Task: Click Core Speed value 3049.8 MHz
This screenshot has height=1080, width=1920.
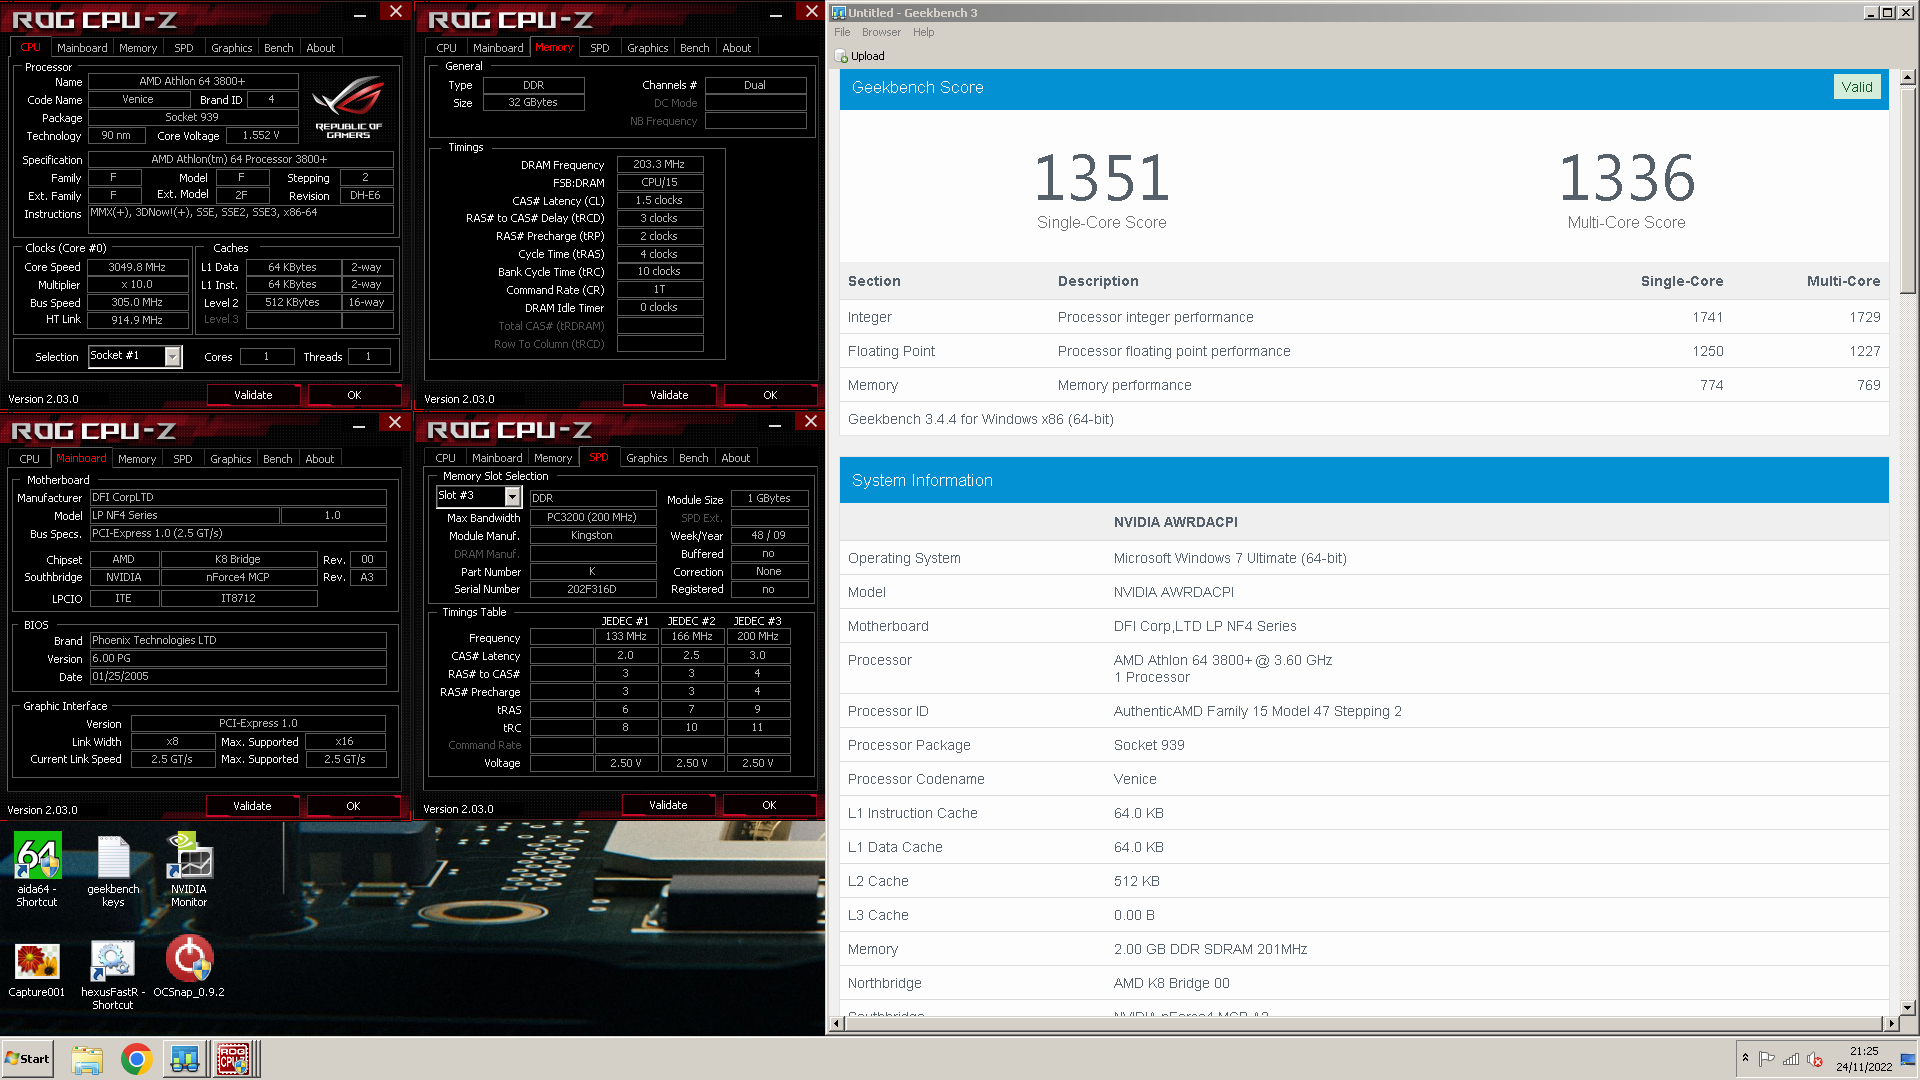Action: tap(137, 267)
